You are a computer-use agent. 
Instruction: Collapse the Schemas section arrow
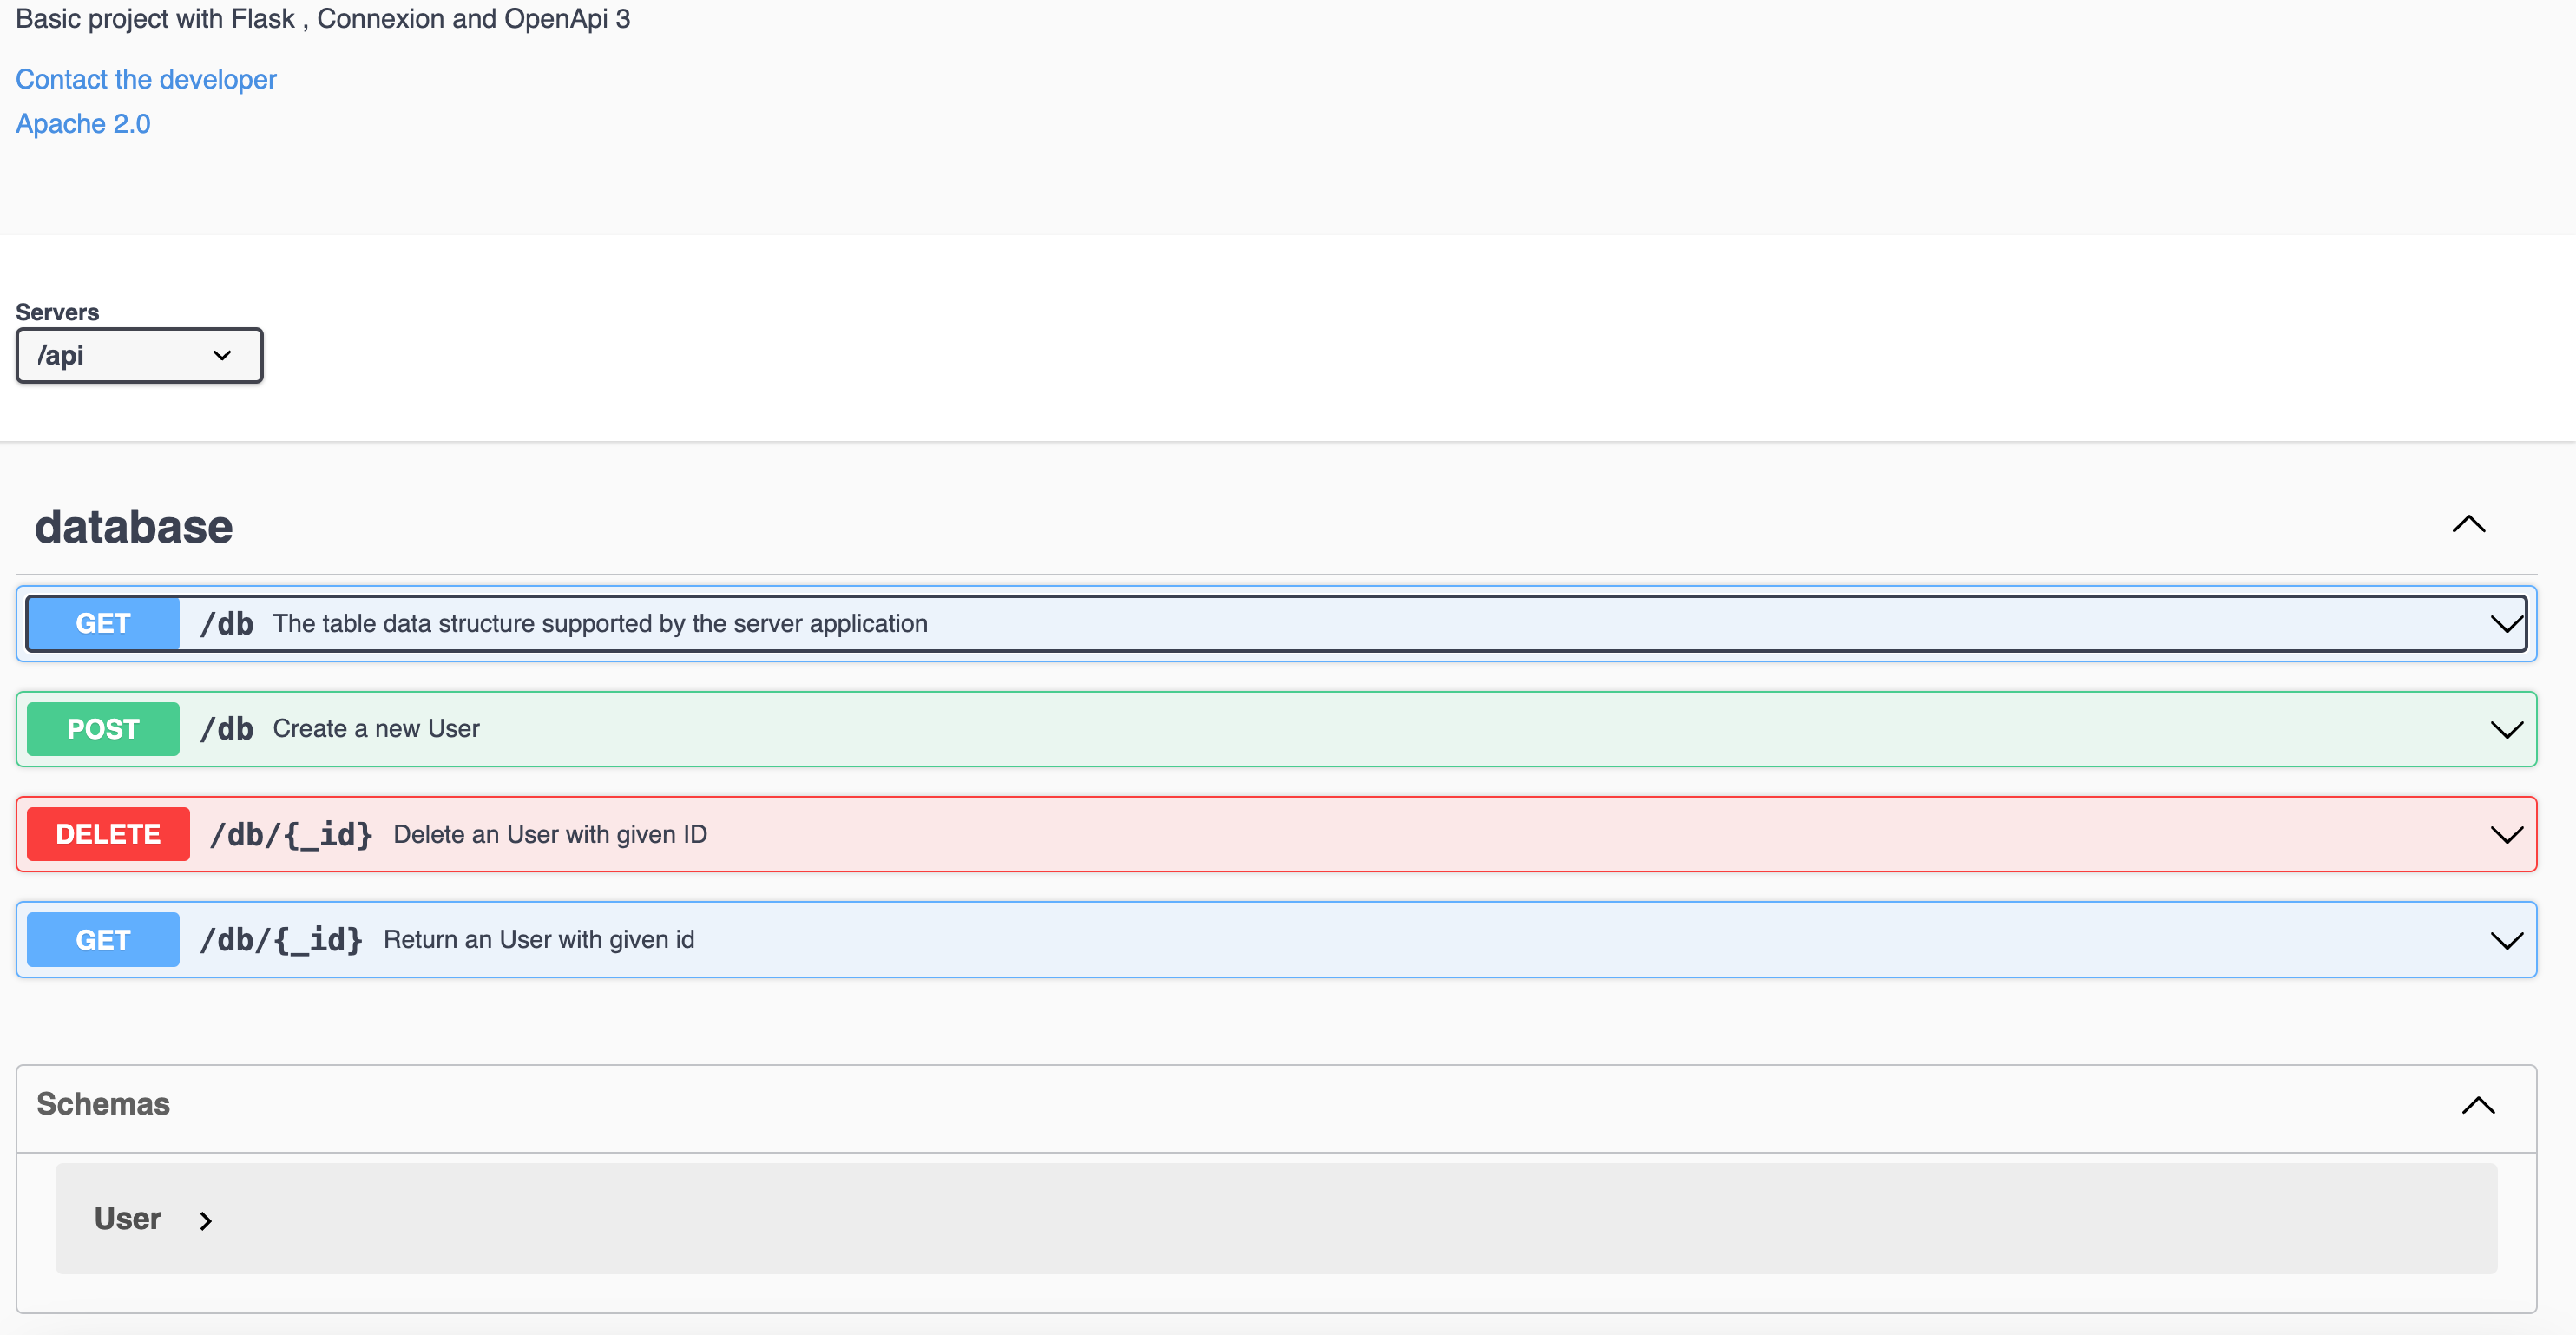click(2477, 1105)
